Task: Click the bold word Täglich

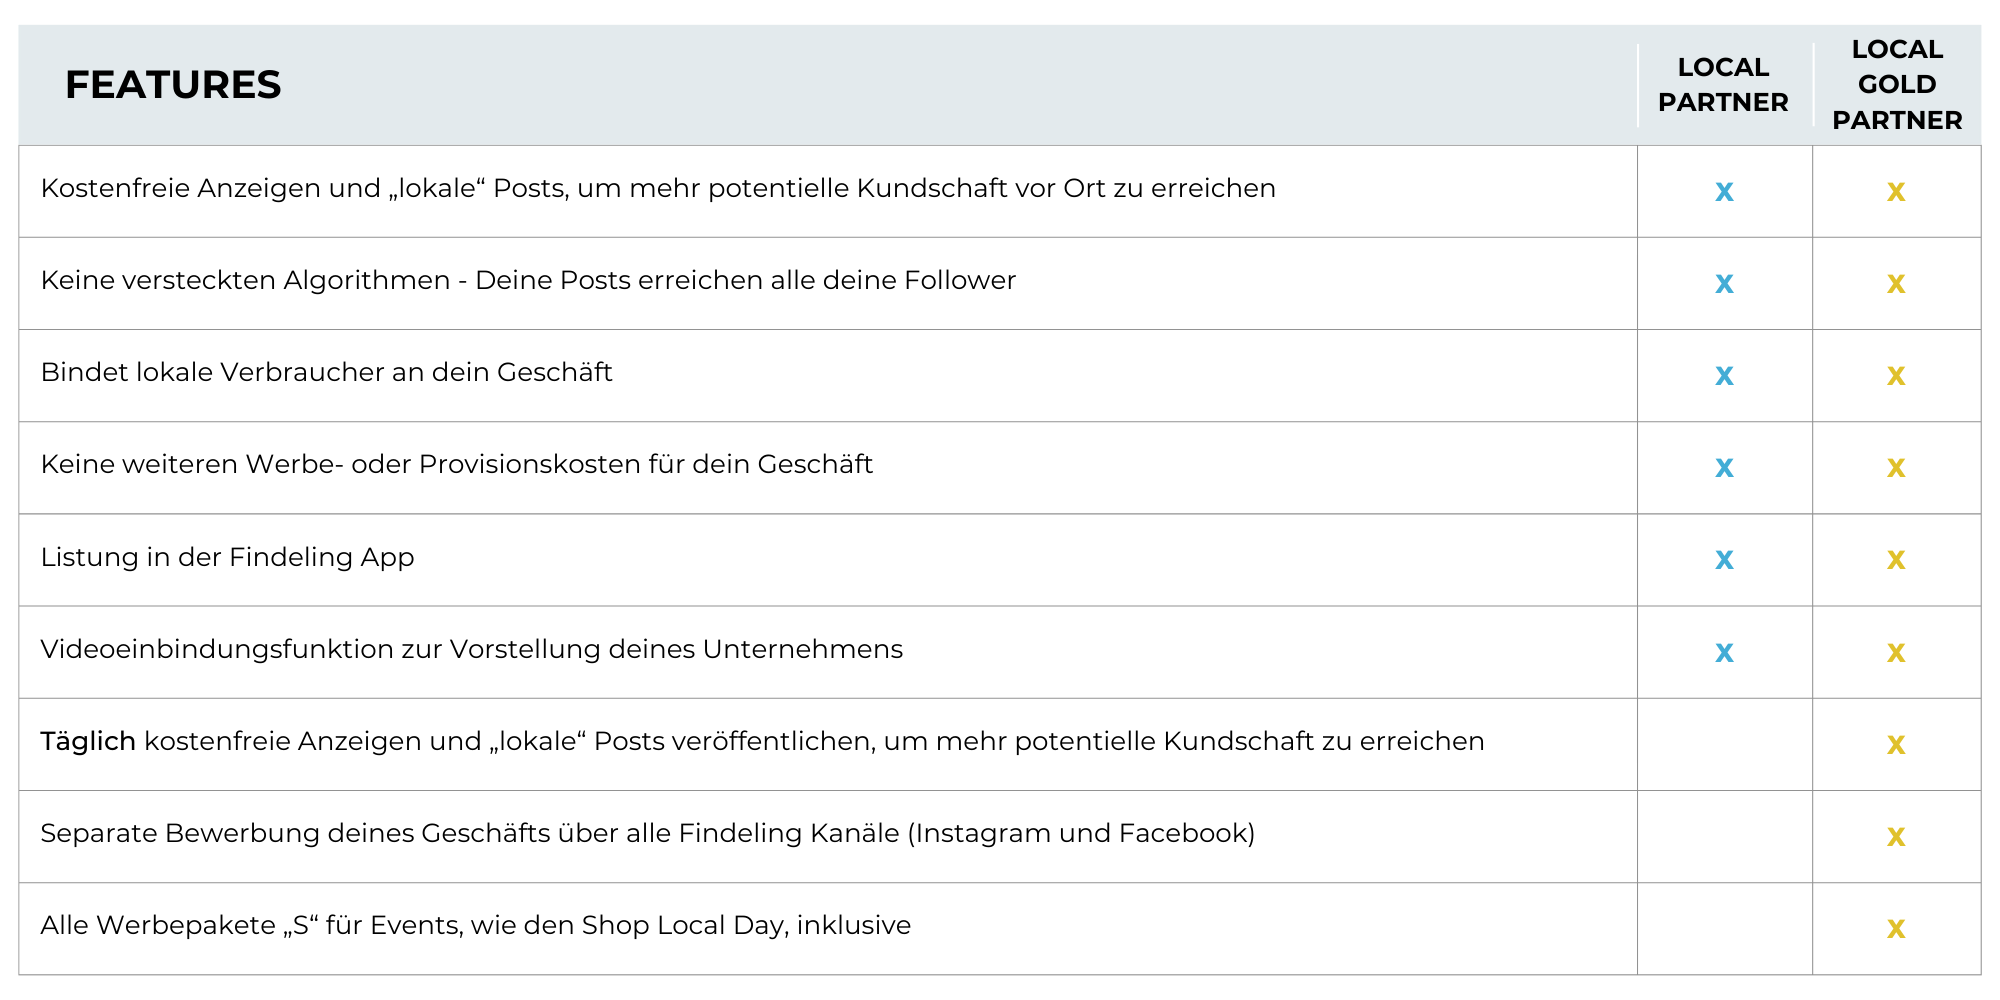Action: [x=88, y=741]
